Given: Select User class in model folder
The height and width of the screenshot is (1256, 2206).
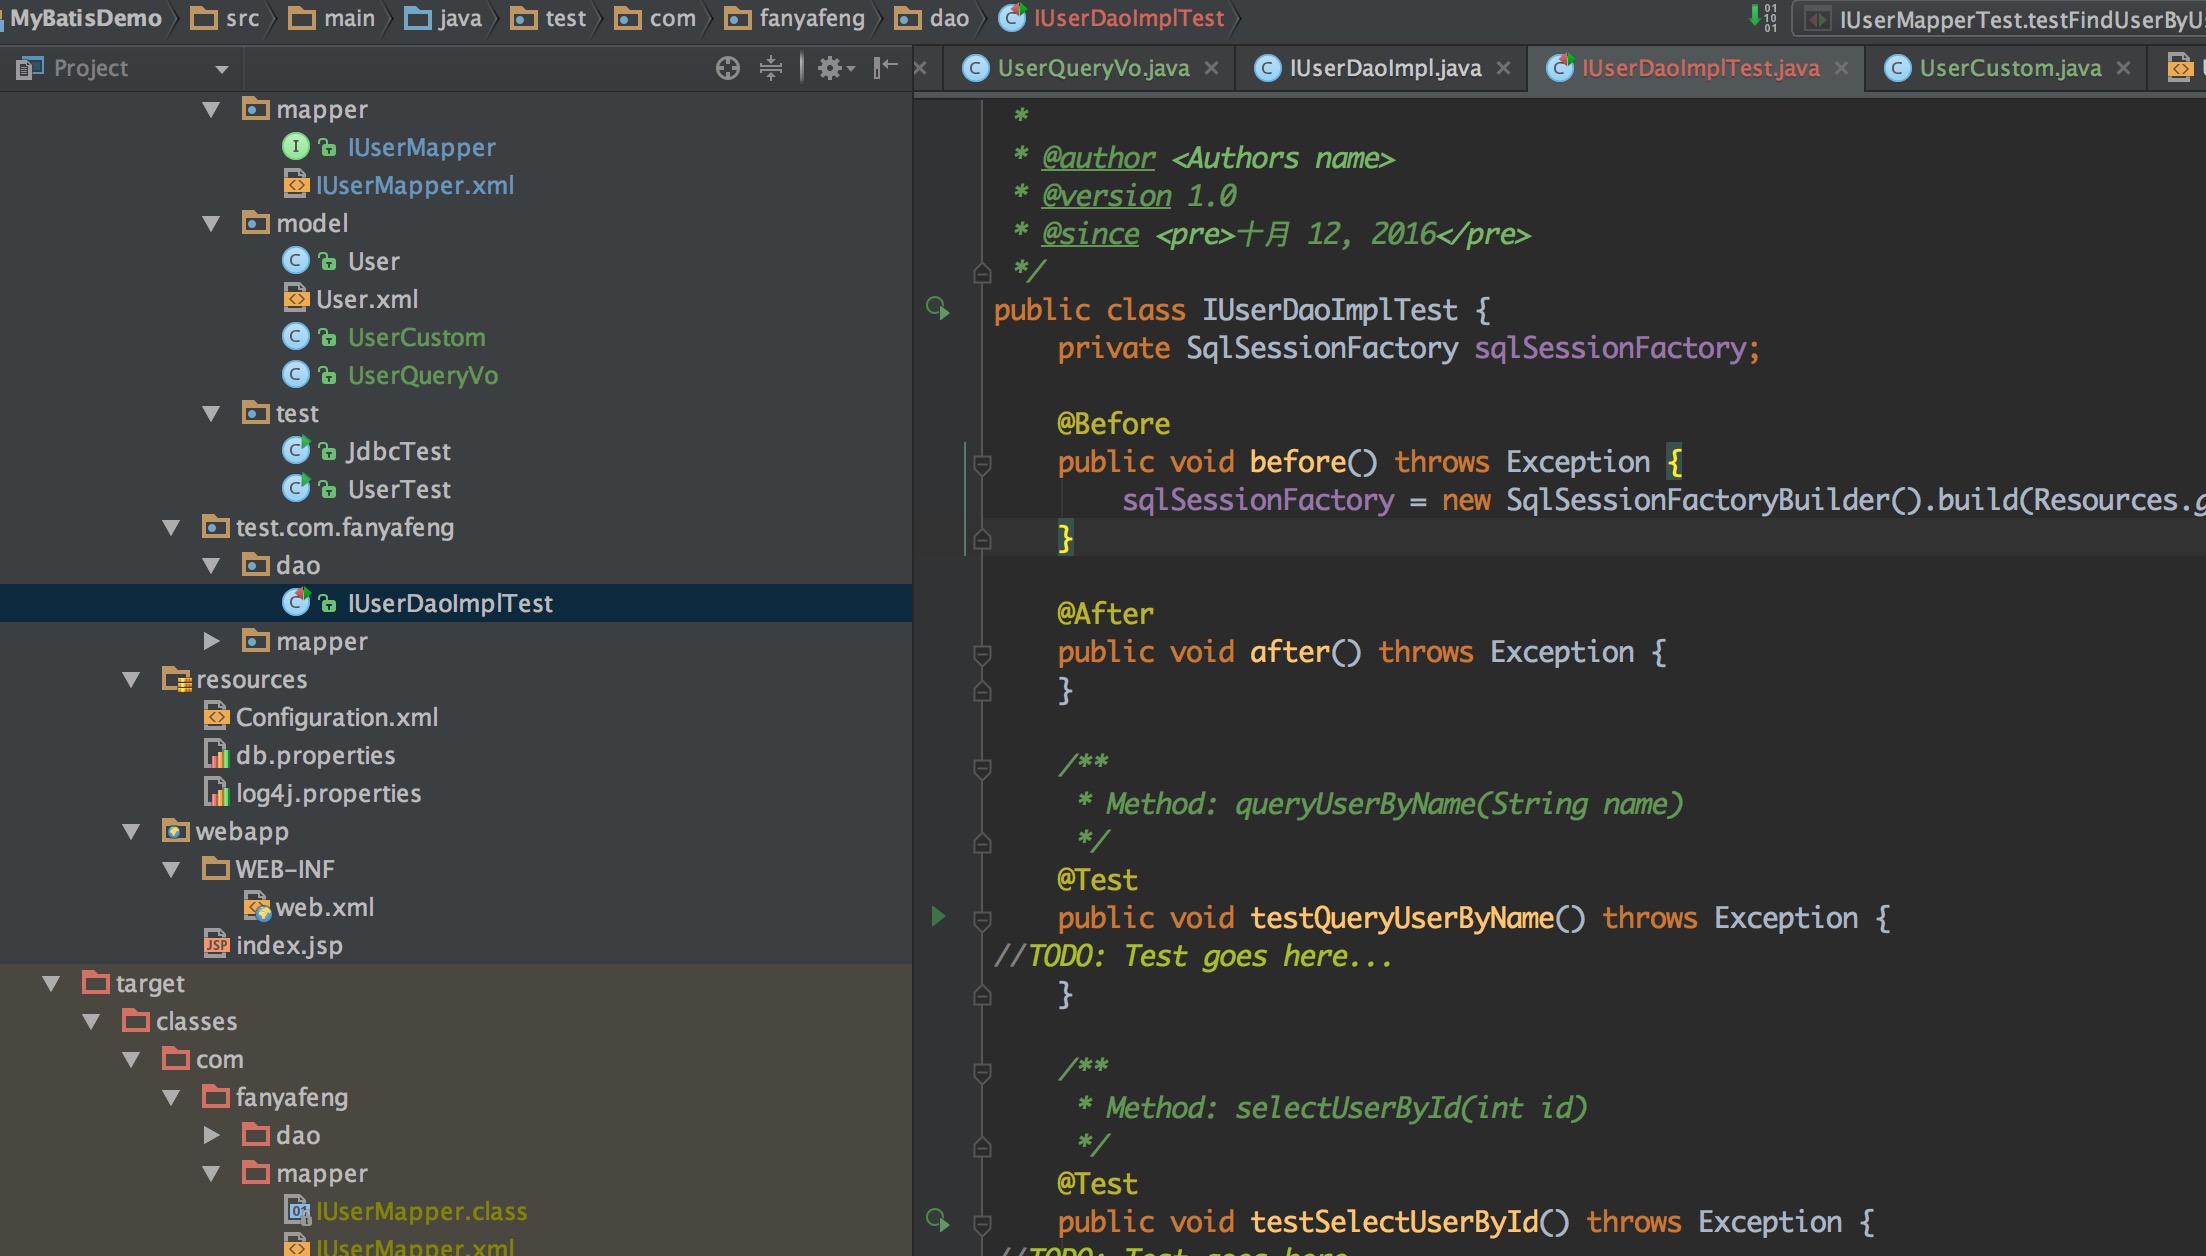Looking at the screenshot, I should [x=373, y=261].
